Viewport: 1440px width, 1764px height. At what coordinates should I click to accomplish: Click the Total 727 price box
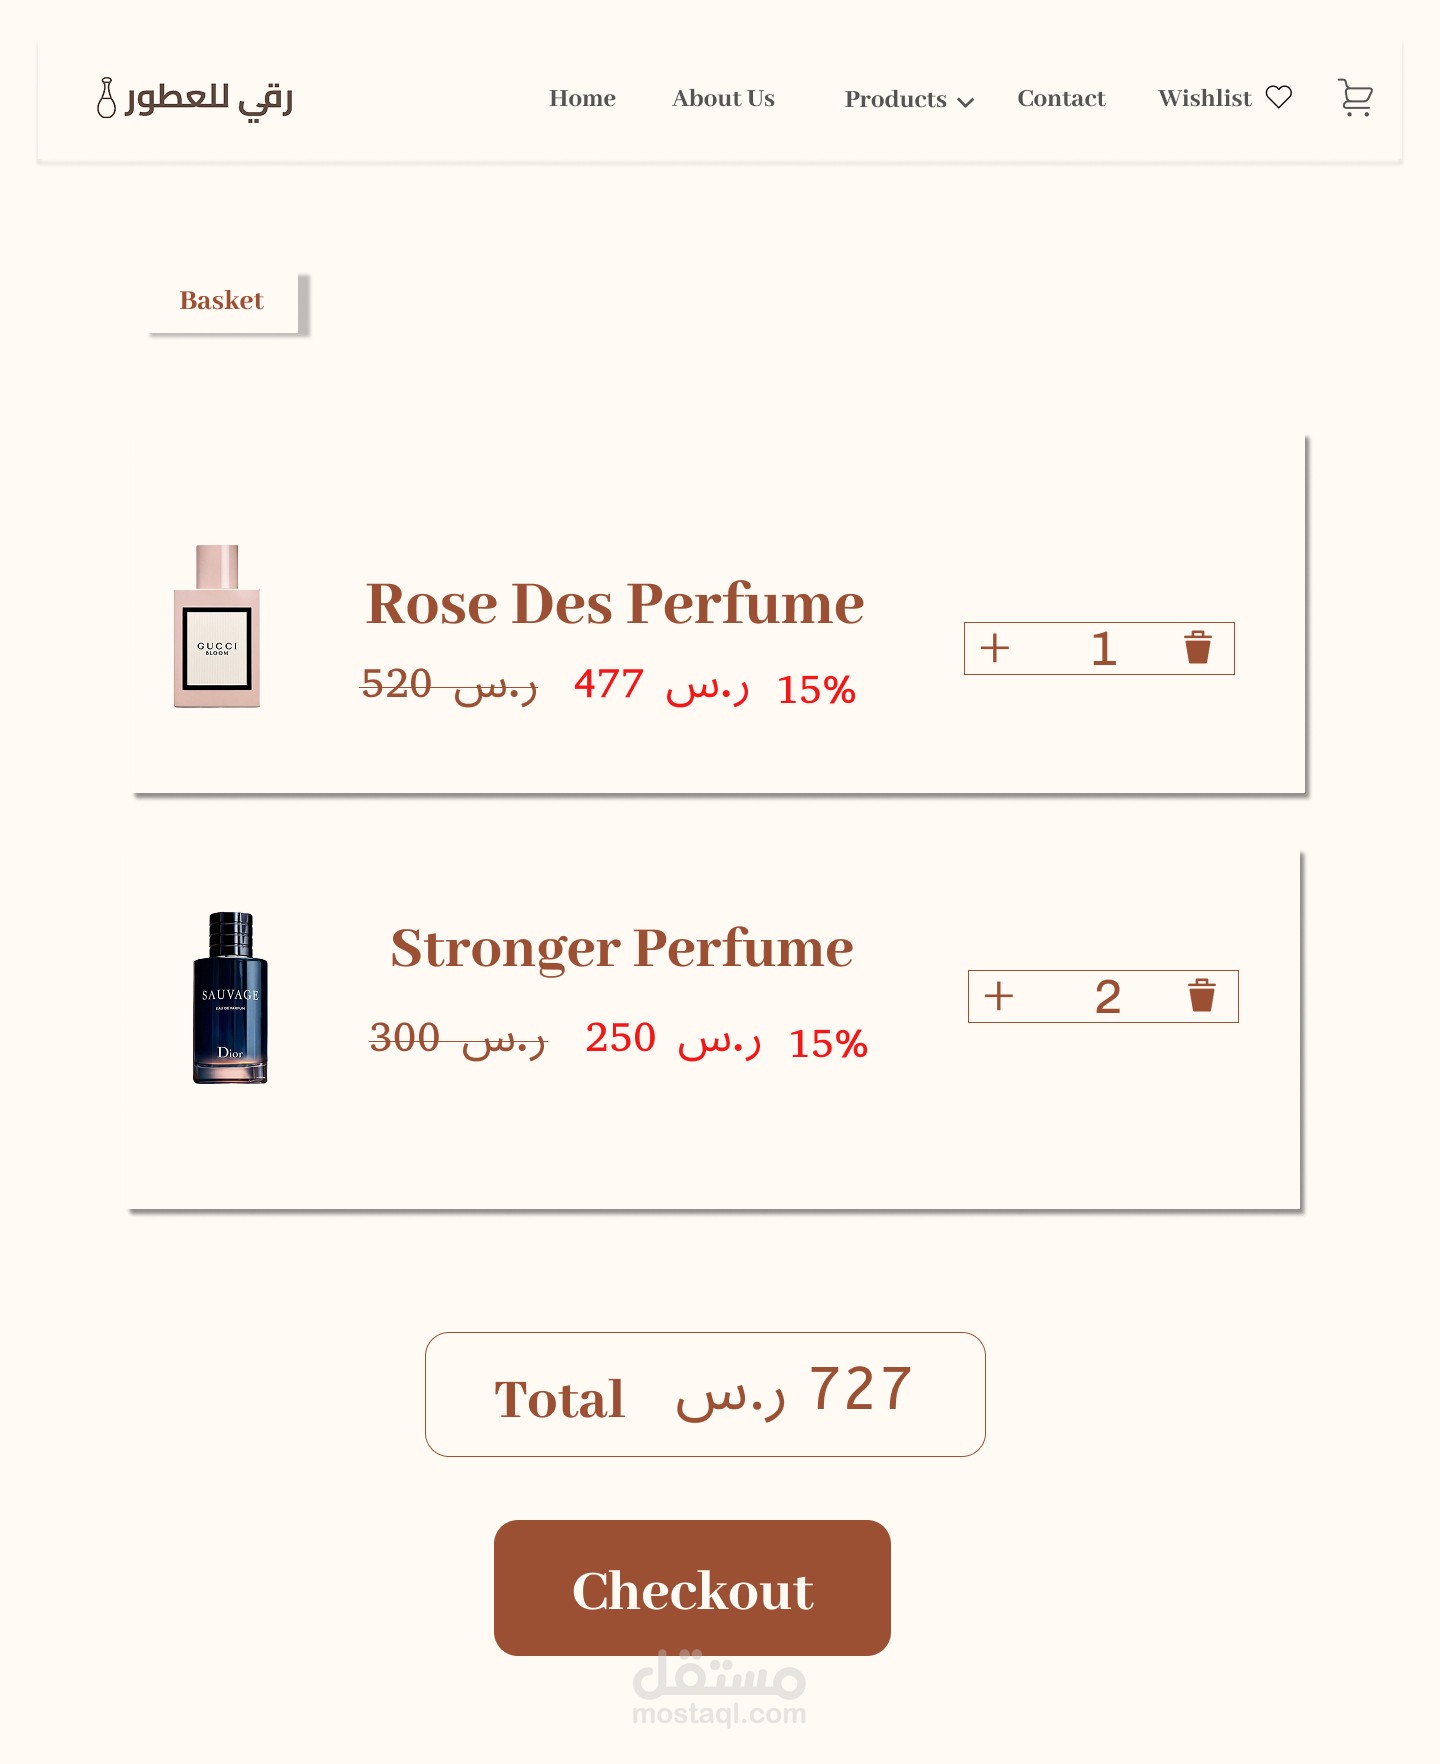click(705, 1394)
